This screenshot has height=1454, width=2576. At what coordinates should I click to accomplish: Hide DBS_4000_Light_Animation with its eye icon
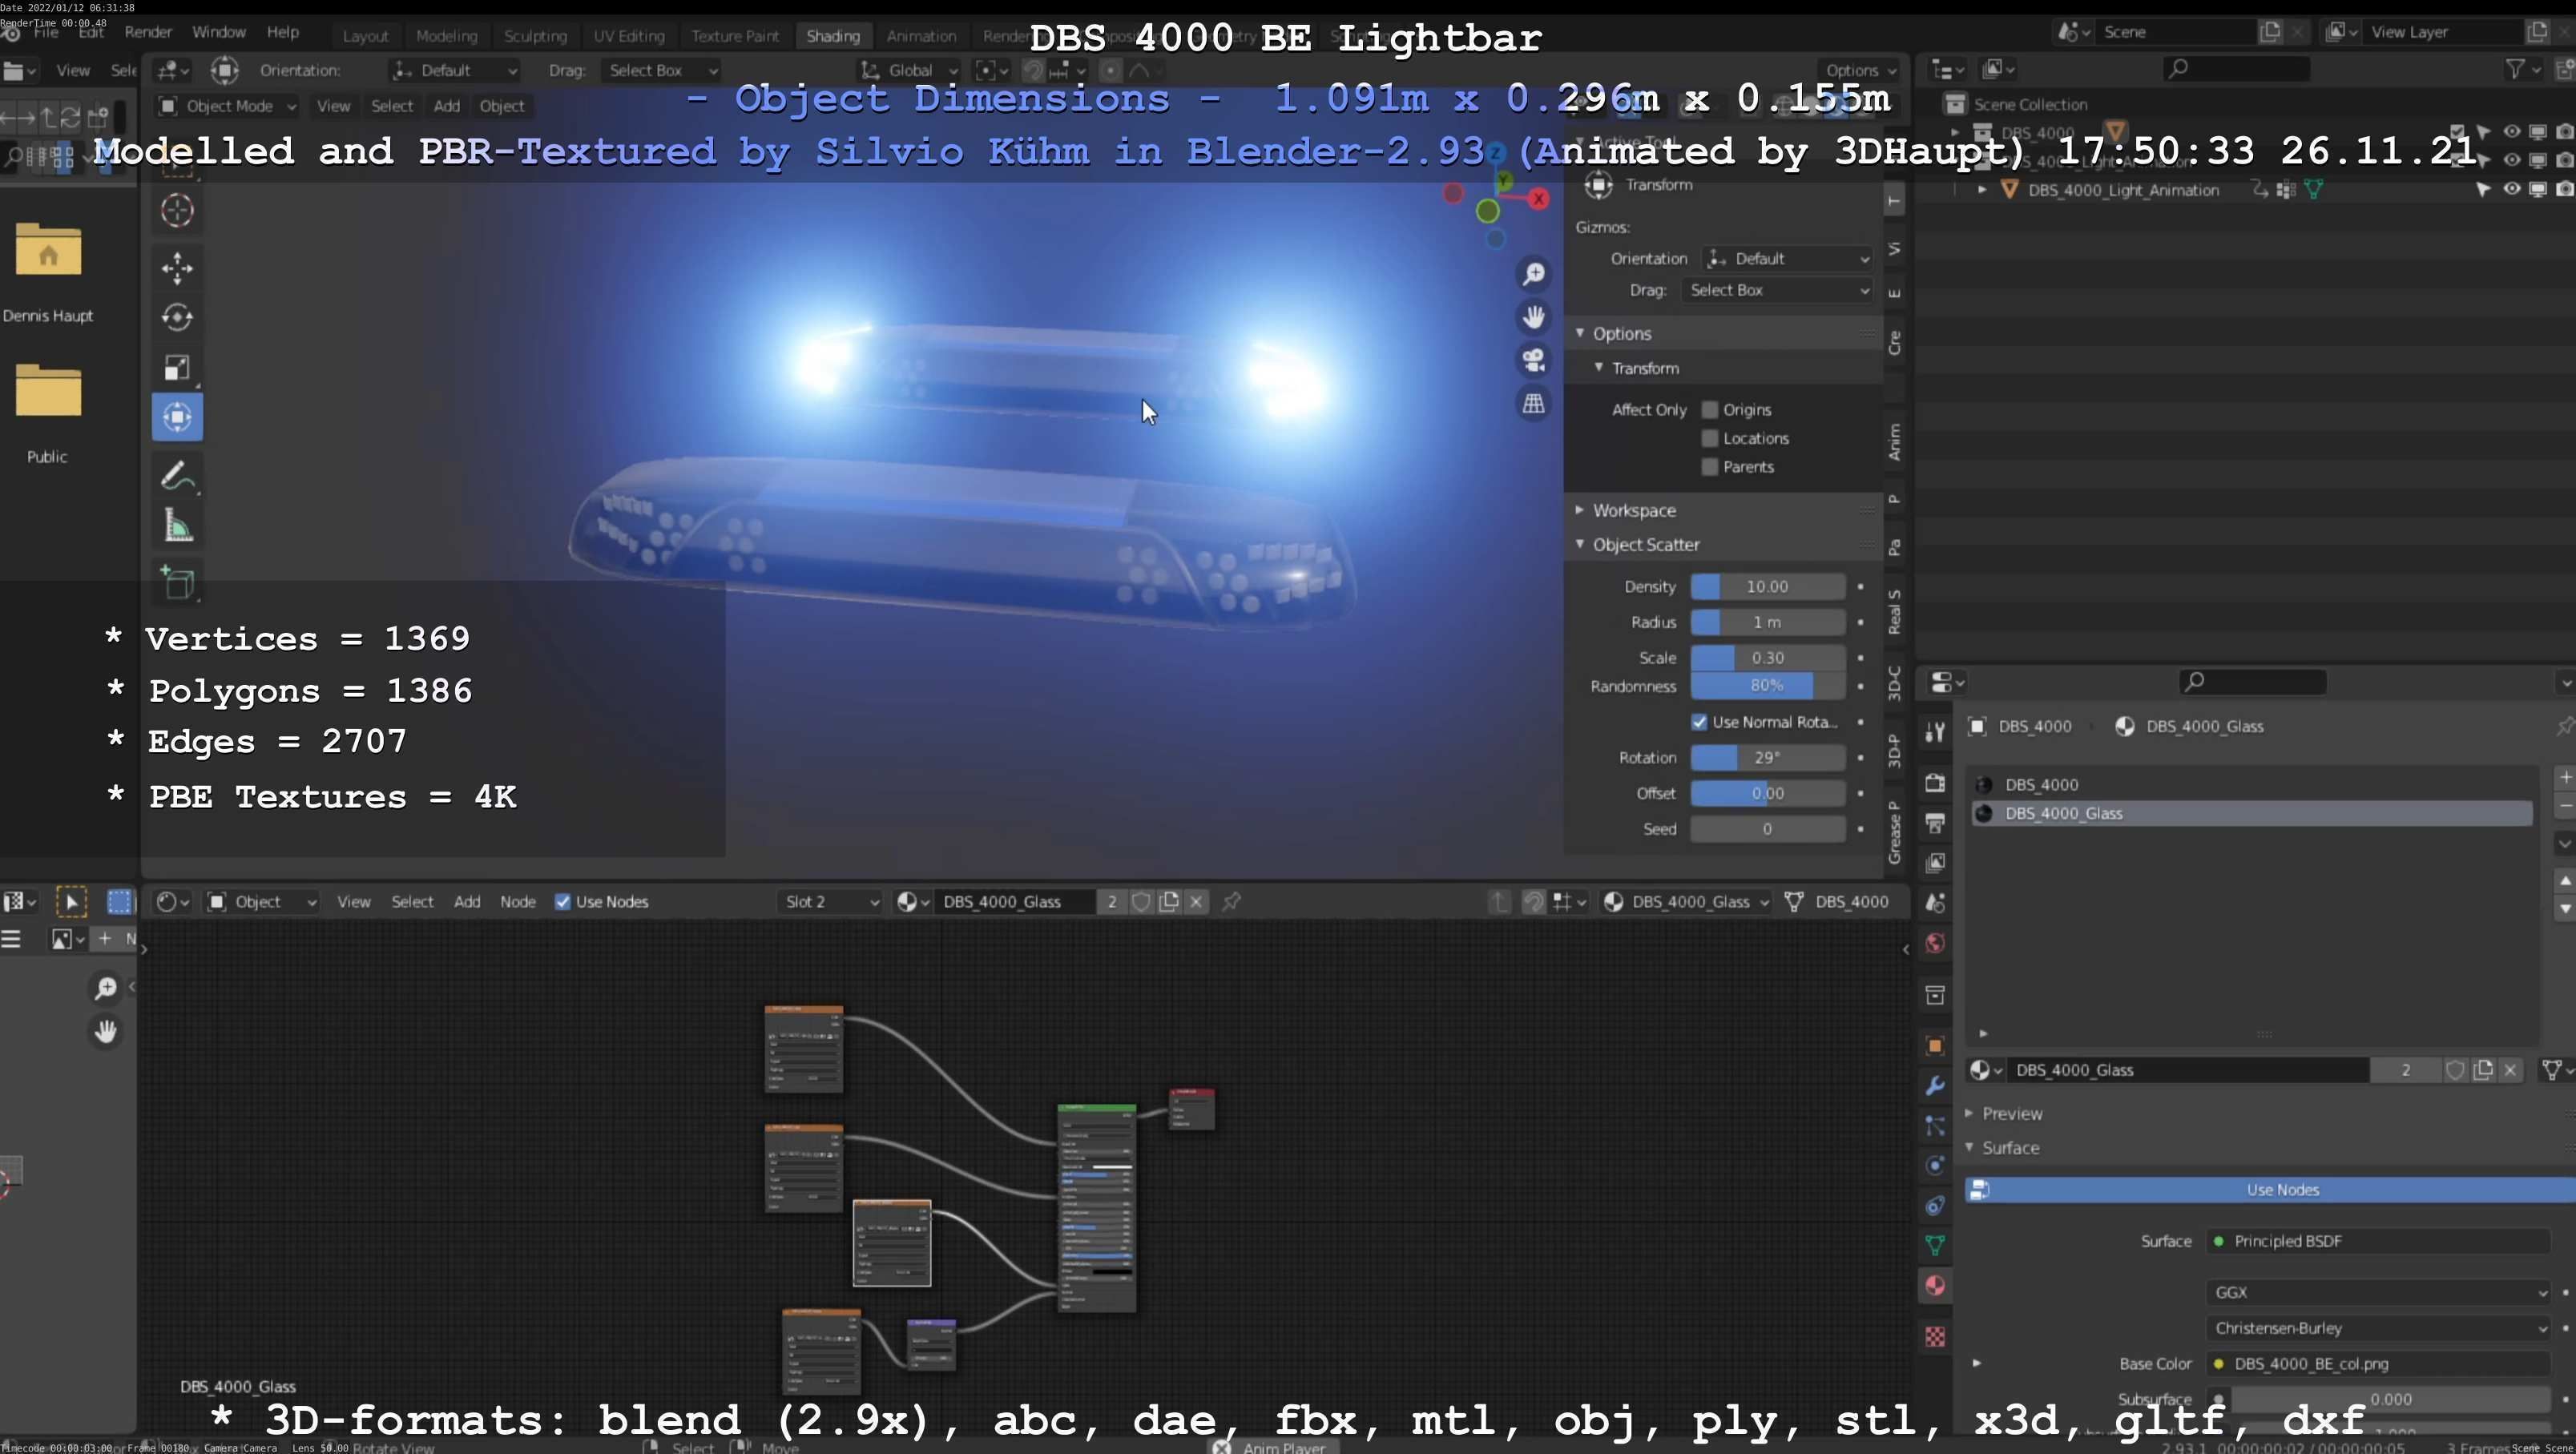pos(2511,189)
